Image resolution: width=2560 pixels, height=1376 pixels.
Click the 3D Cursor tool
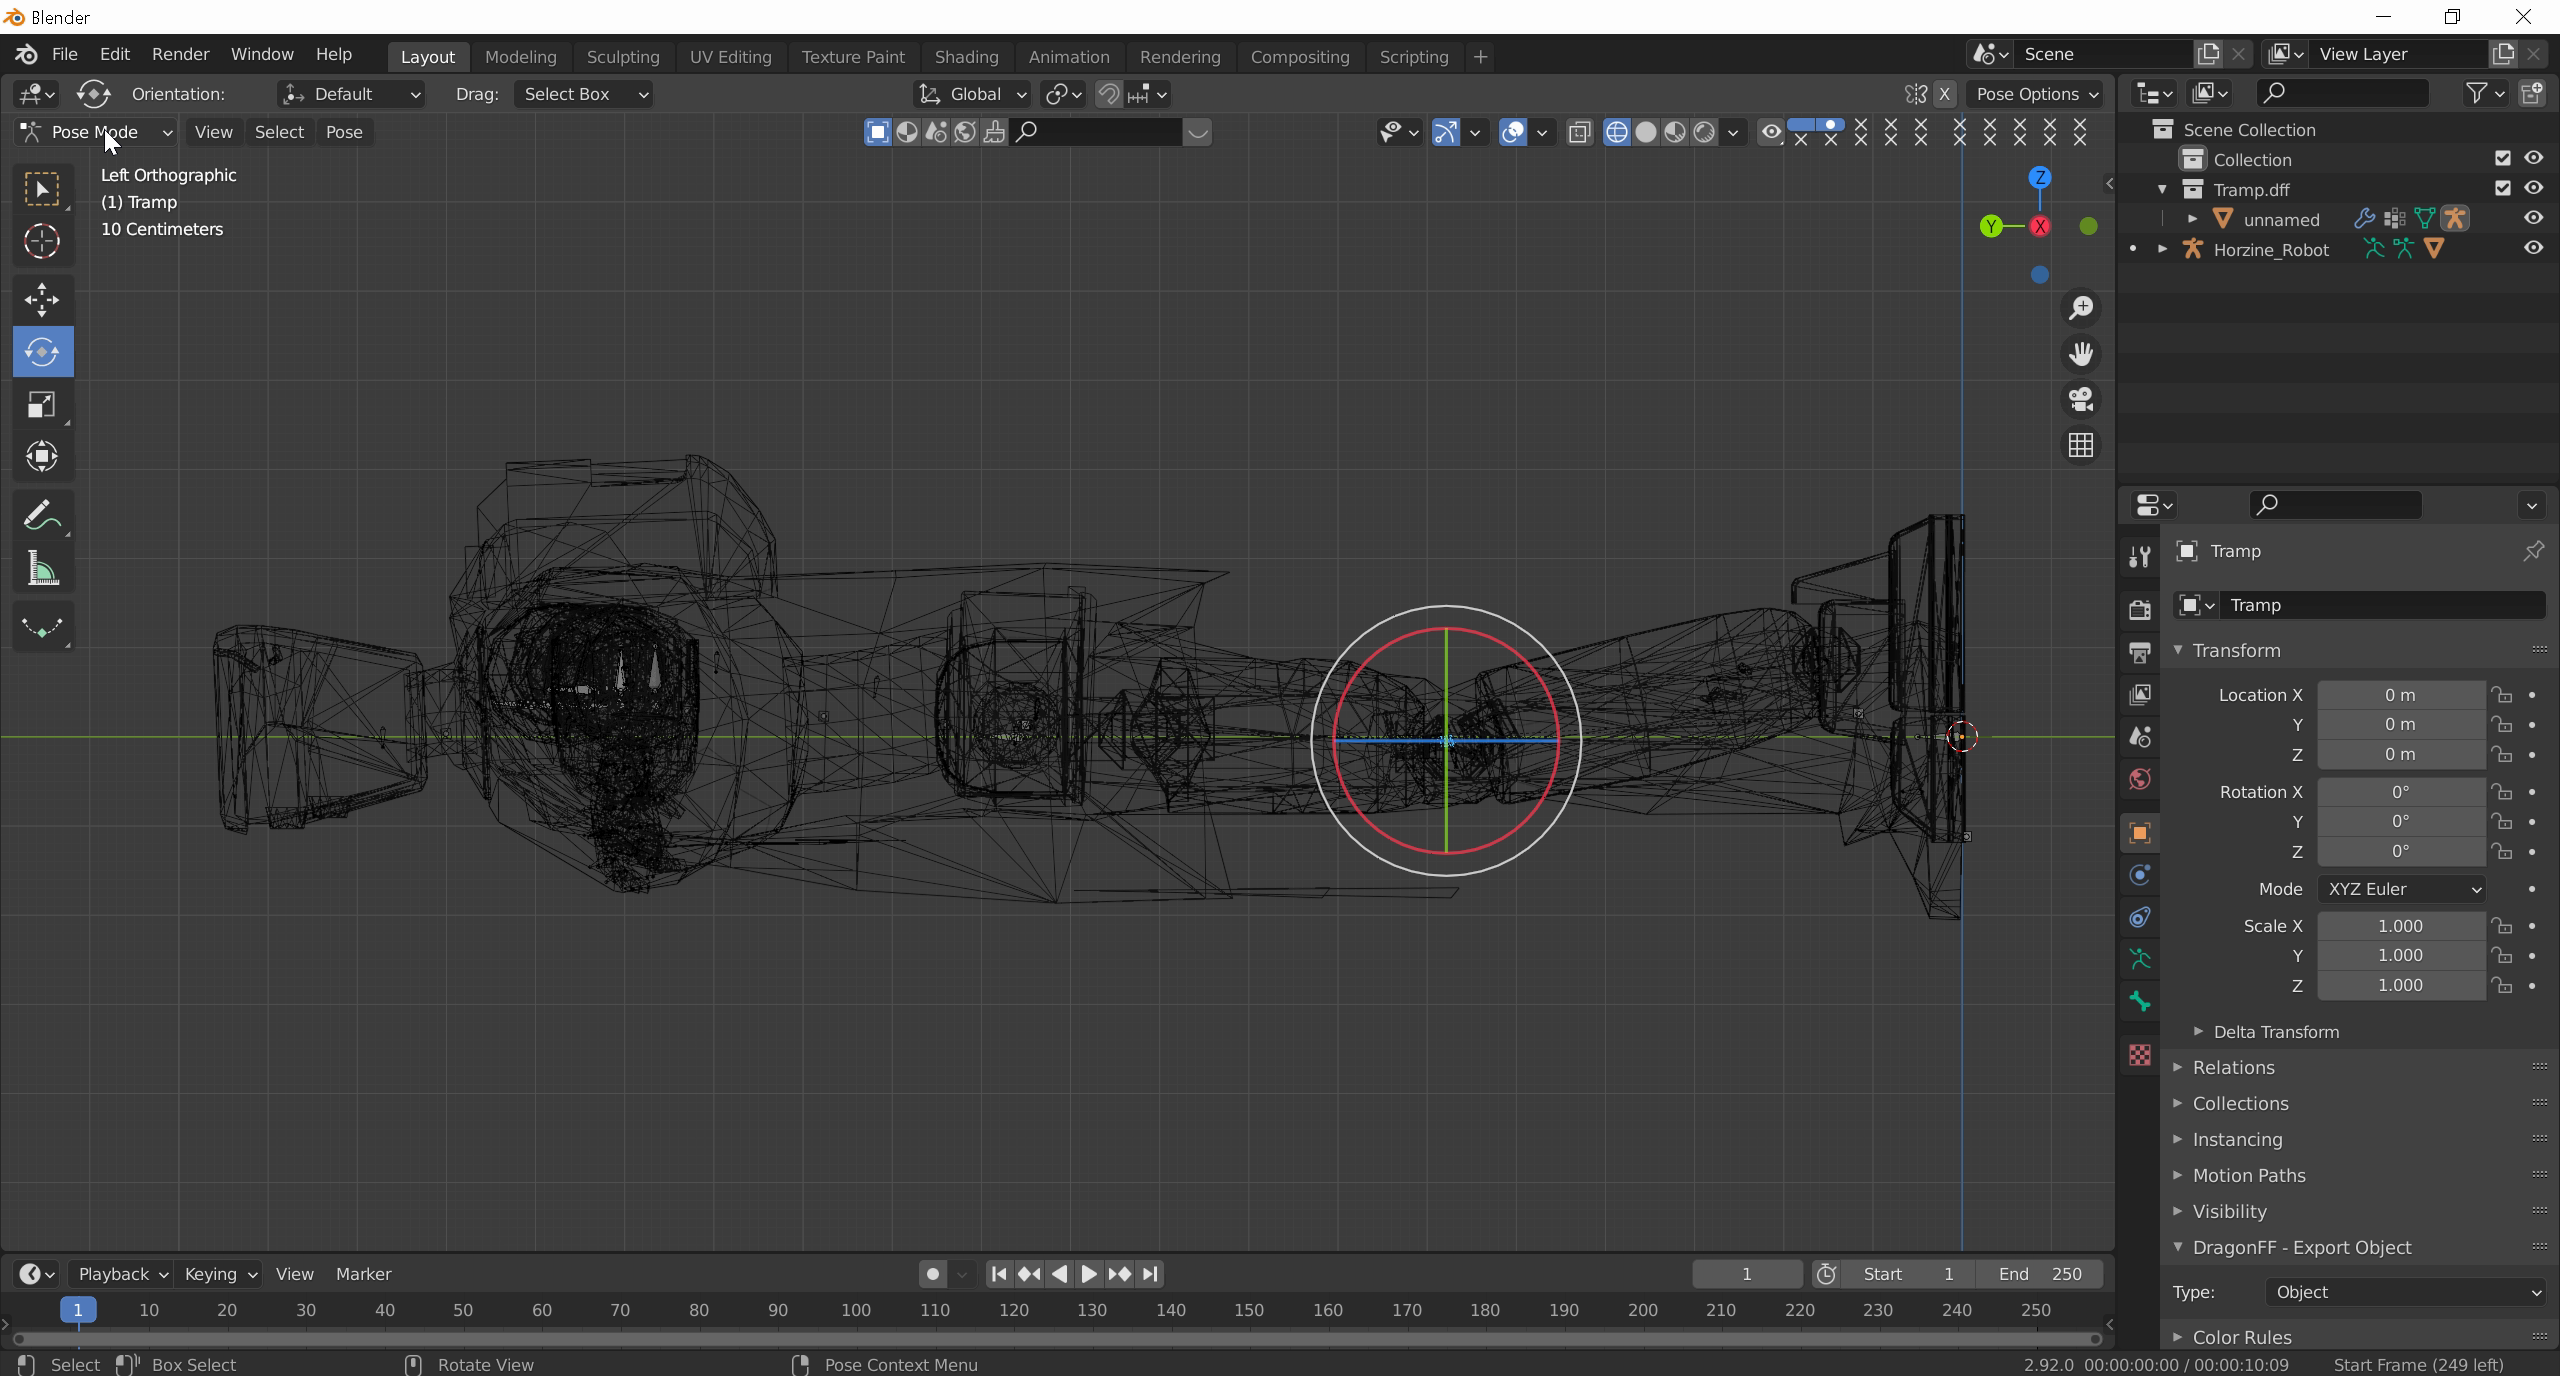[x=42, y=241]
